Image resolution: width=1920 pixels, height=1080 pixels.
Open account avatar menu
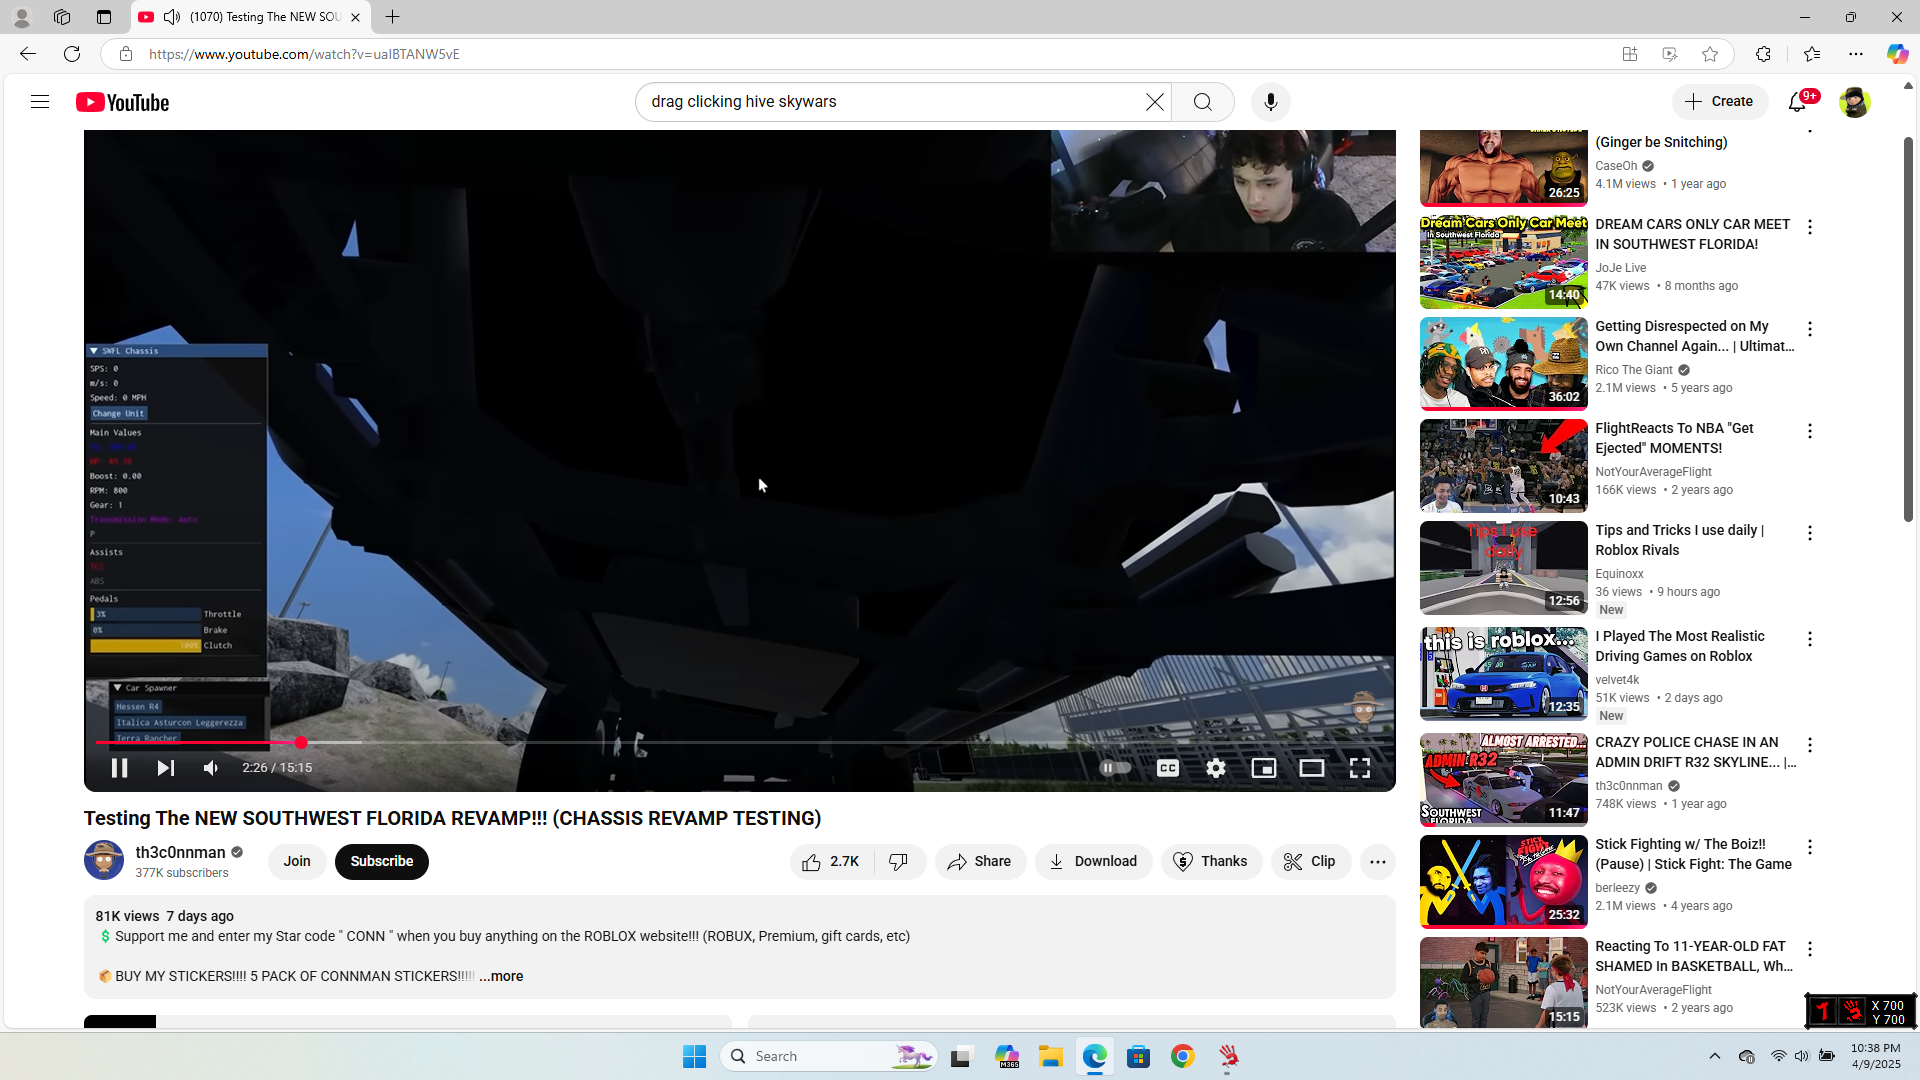point(1854,102)
